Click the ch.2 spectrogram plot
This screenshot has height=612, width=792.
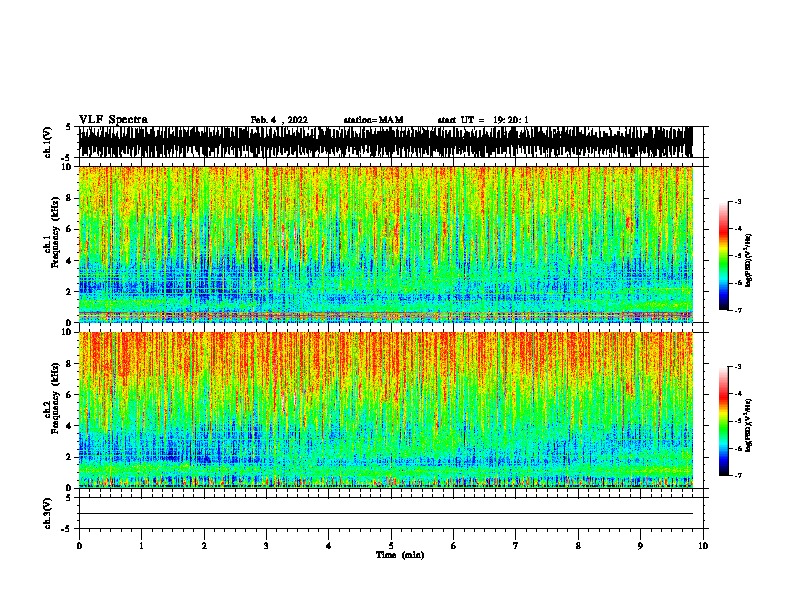pyautogui.click(x=386, y=410)
